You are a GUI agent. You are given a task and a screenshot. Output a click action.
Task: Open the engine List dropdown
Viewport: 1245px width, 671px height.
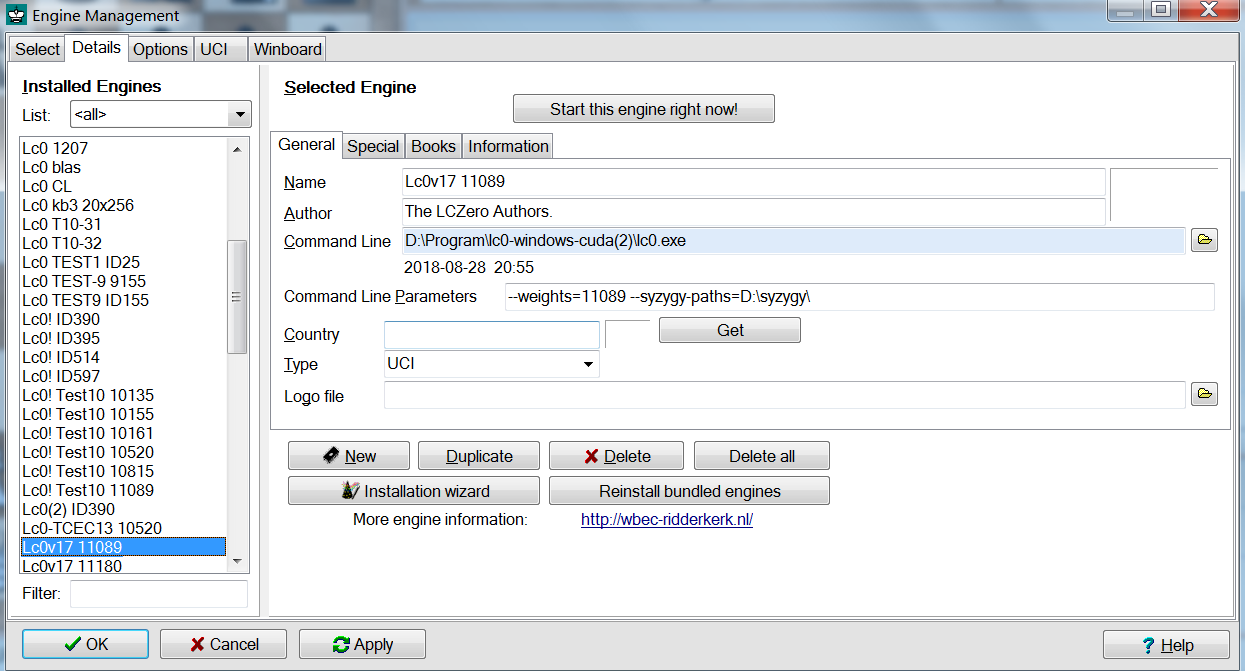[239, 115]
